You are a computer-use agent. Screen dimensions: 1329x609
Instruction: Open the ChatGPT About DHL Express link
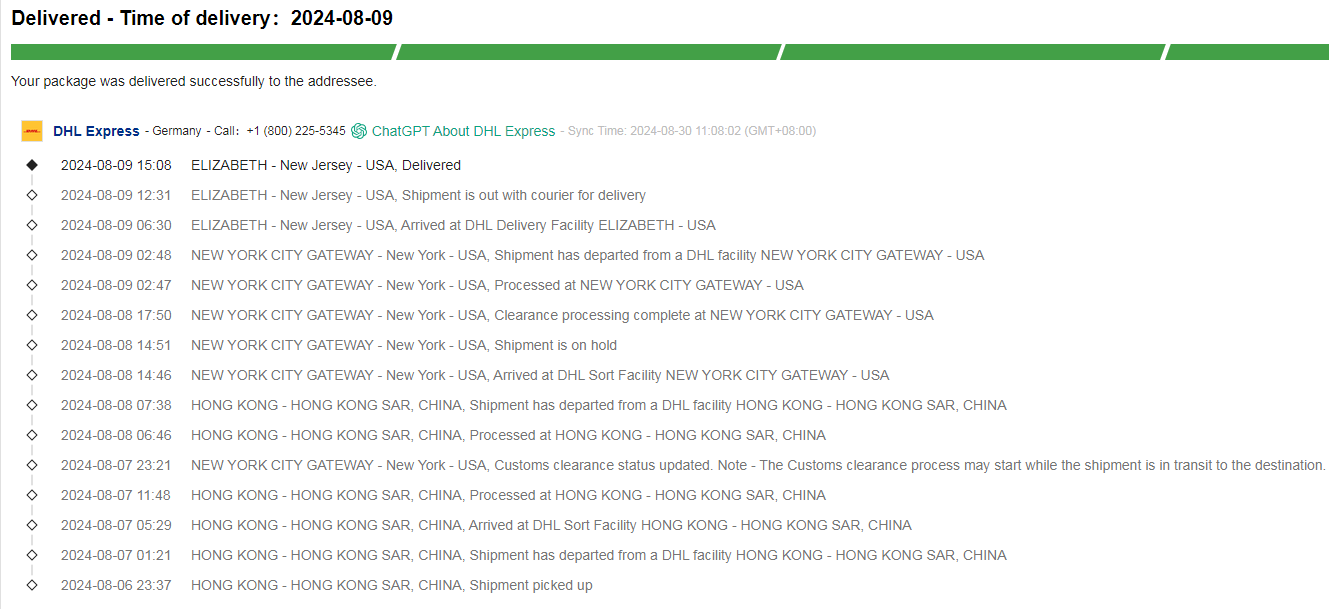coord(463,131)
